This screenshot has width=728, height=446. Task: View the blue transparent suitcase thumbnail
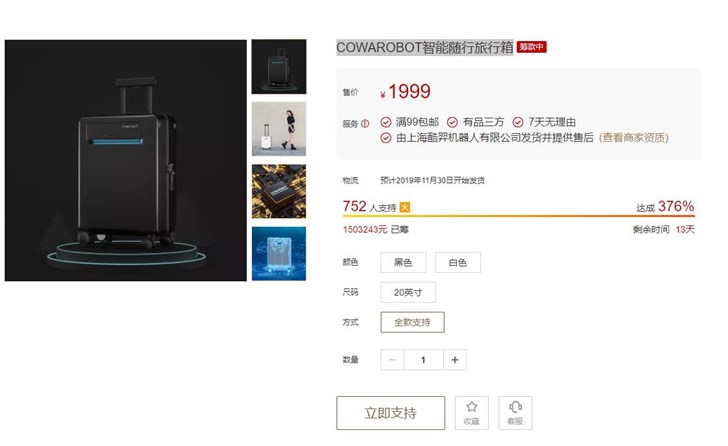tap(279, 253)
